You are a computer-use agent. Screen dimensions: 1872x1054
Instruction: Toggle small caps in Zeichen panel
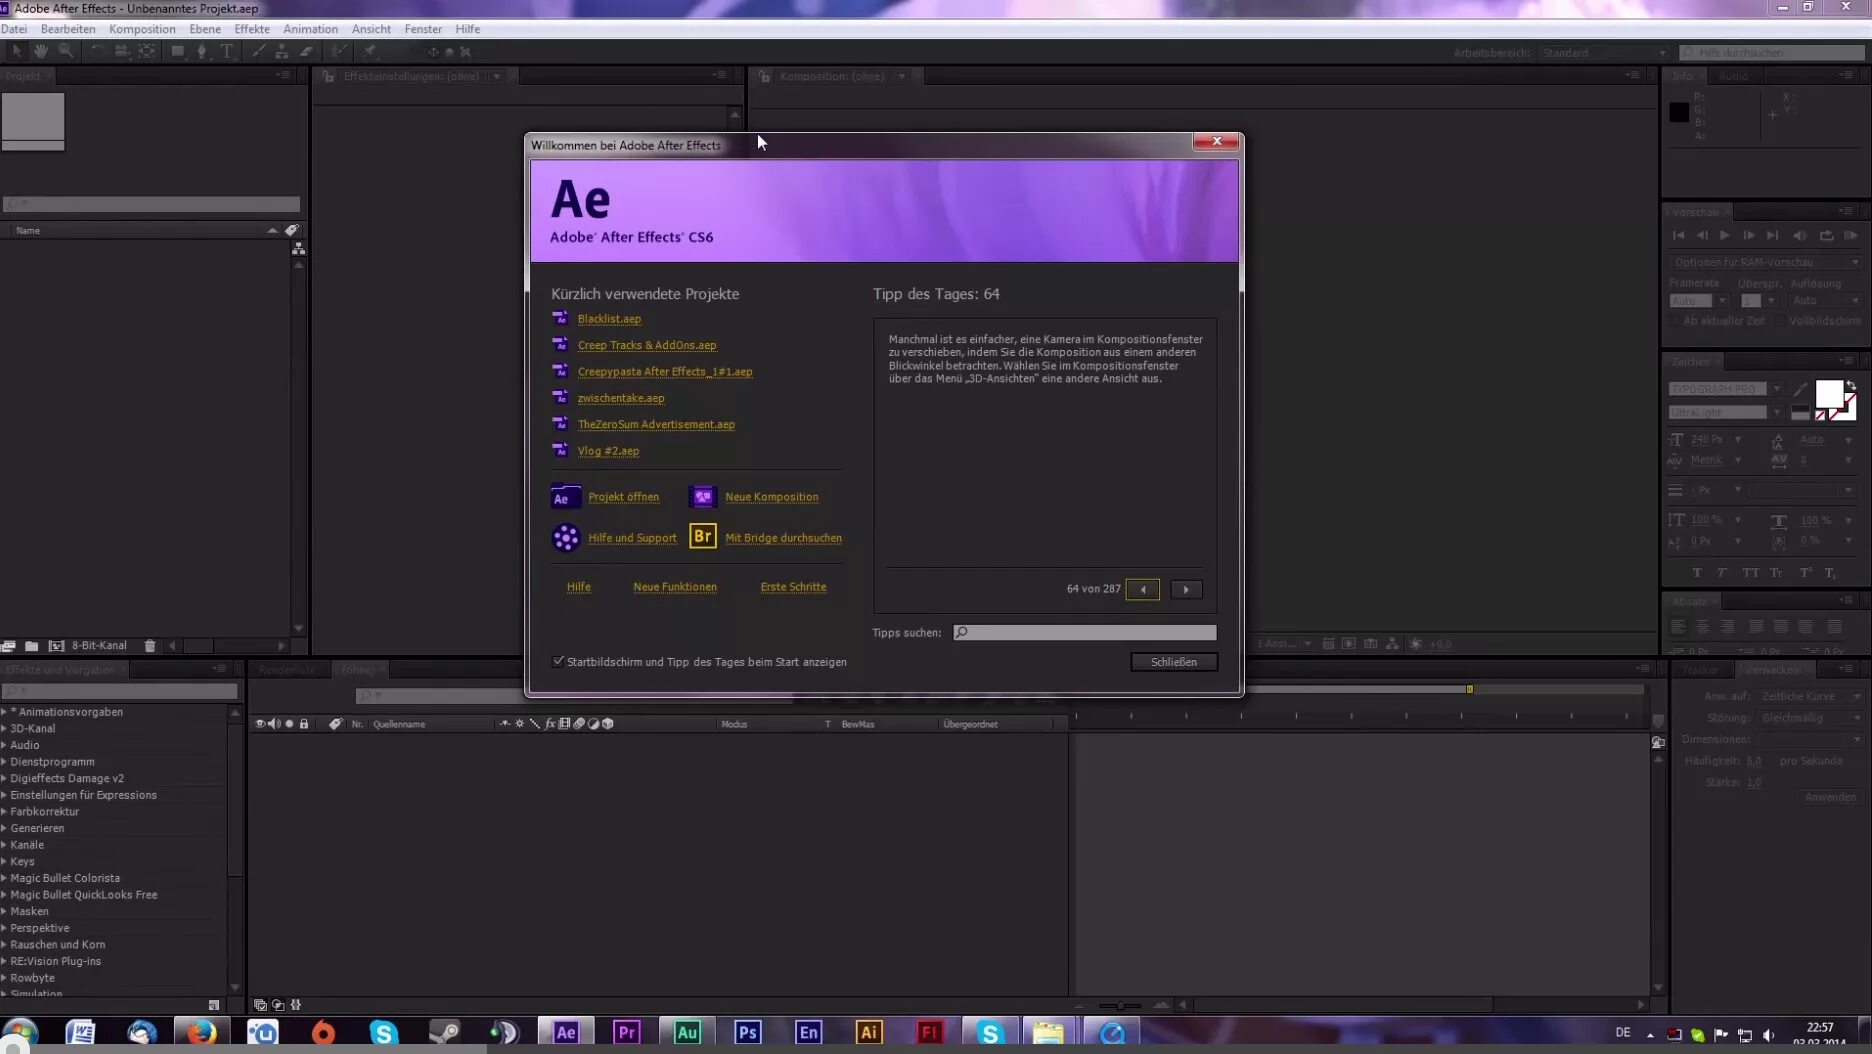pos(1777,573)
